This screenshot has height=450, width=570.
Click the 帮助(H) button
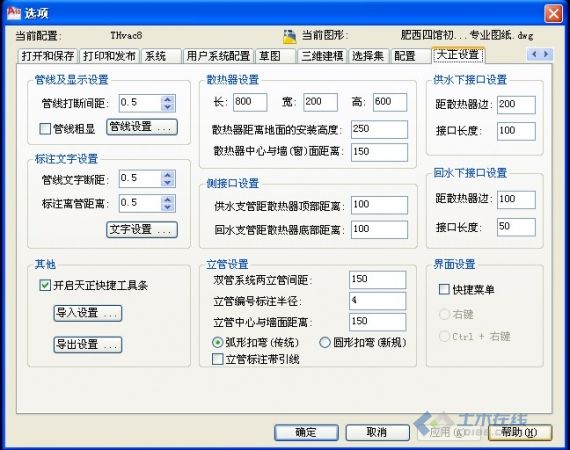click(520, 433)
